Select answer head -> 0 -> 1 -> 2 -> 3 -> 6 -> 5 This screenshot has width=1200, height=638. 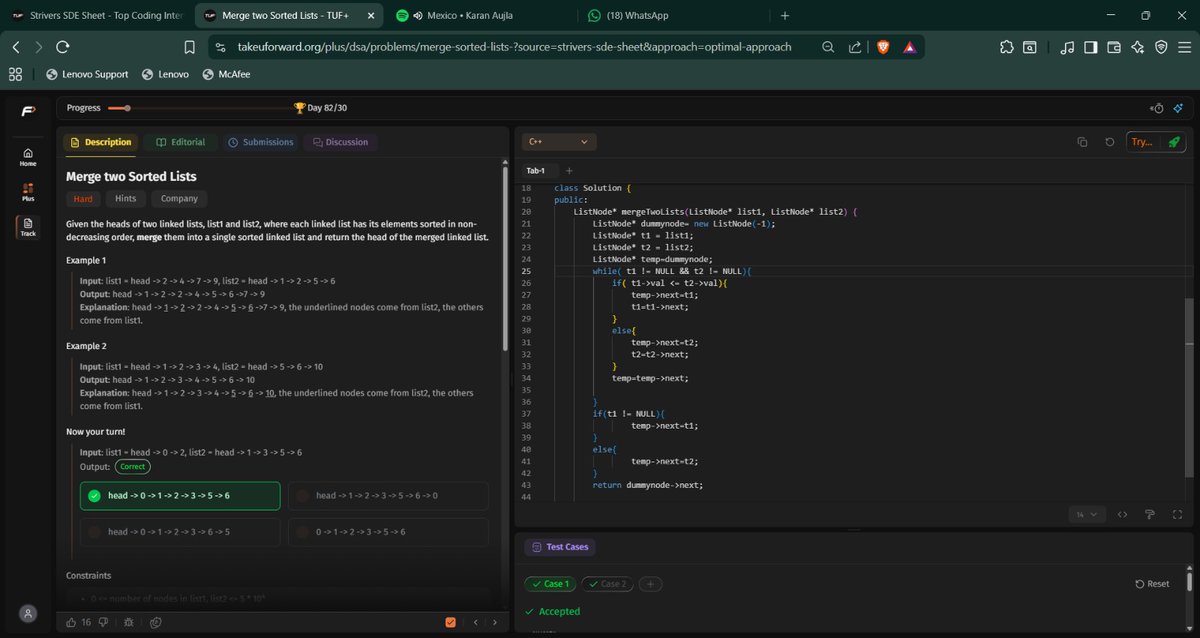coord(180,532)
